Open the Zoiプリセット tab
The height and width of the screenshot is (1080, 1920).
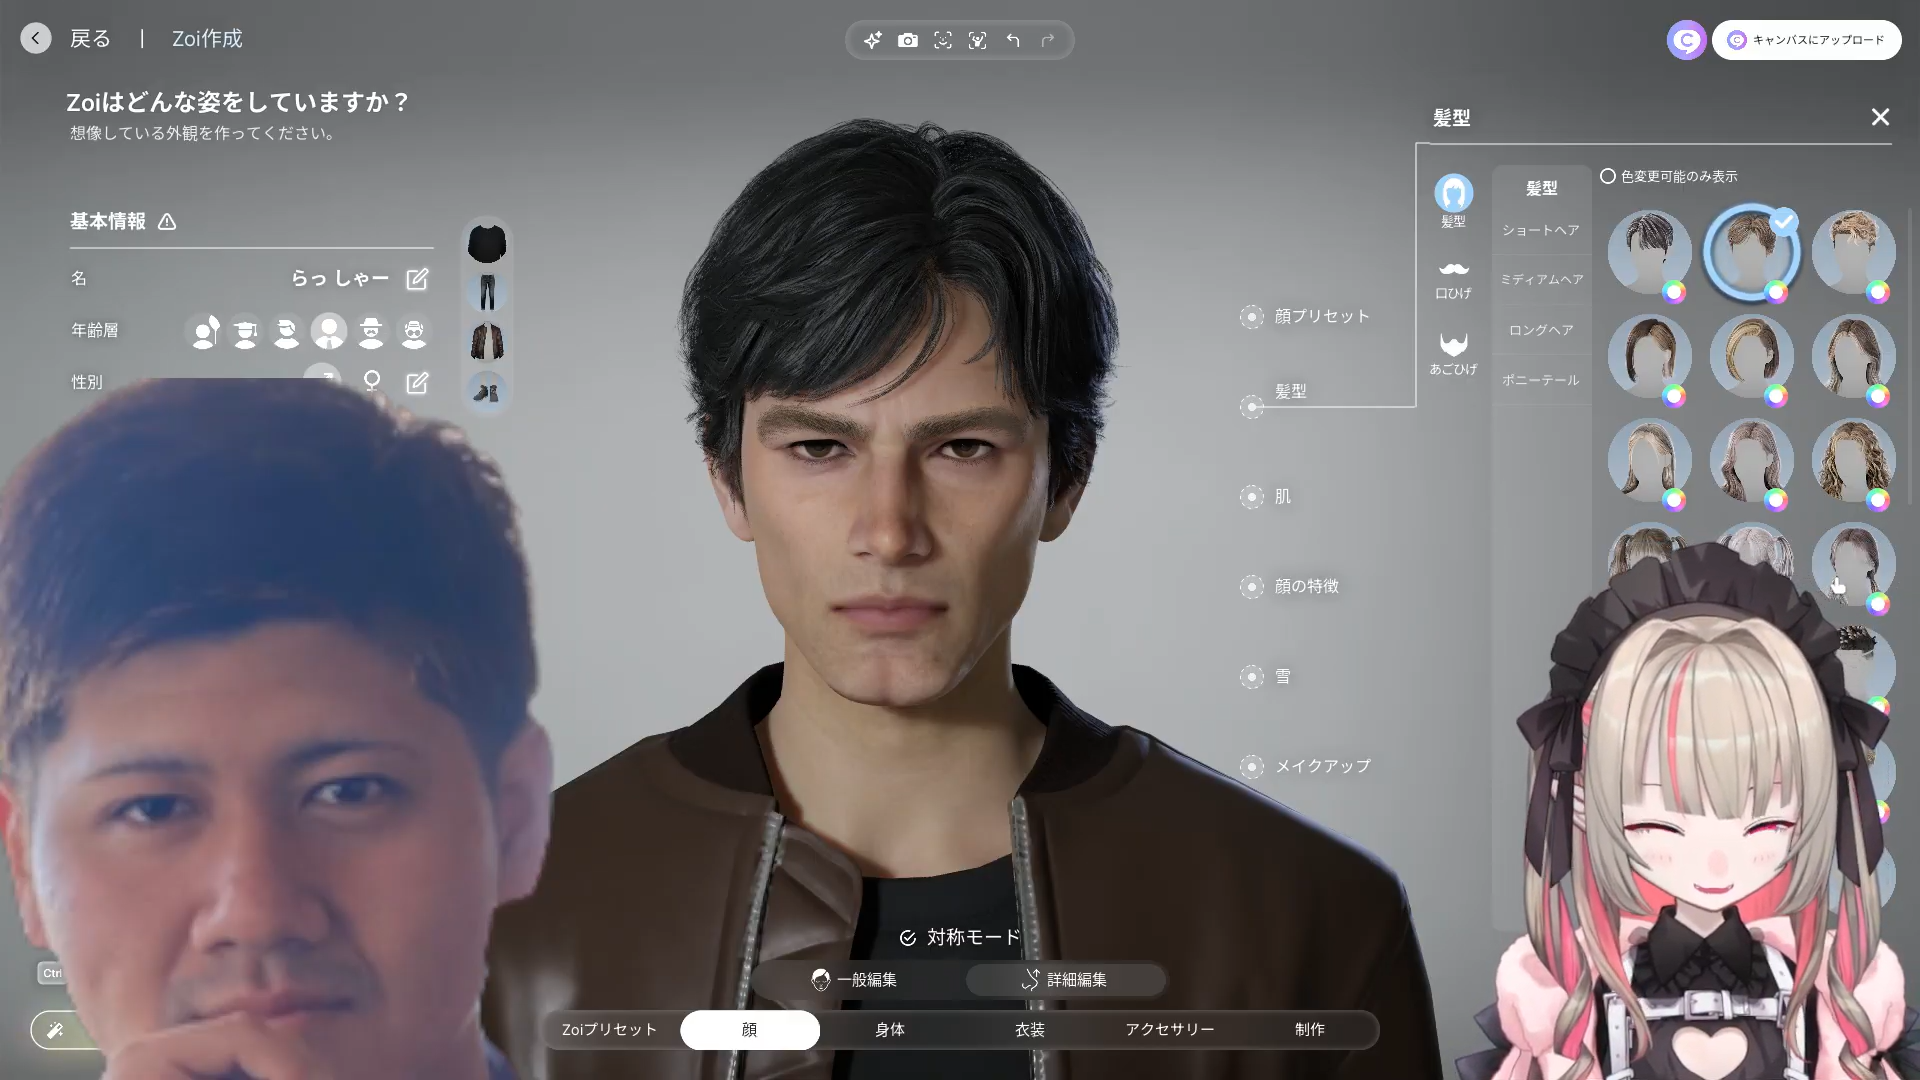pyautogui.click(x=610, y=1030)
